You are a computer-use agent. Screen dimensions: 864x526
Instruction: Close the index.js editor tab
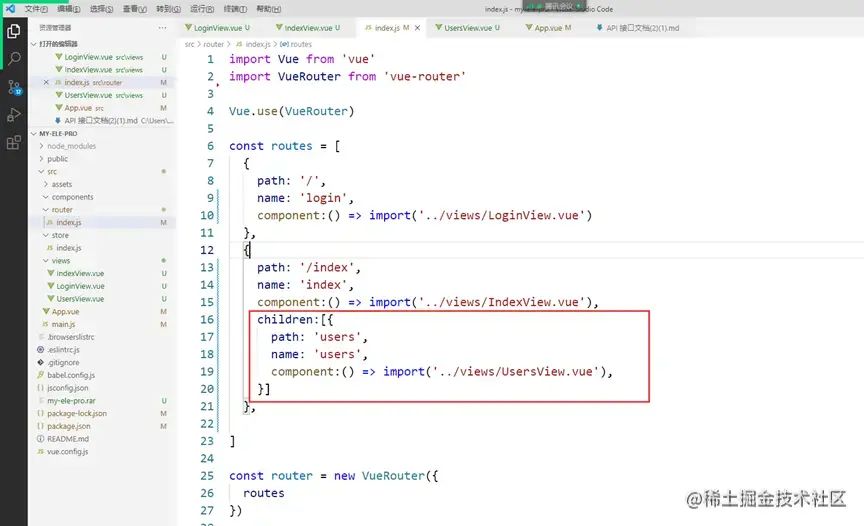tap(417, 28)
